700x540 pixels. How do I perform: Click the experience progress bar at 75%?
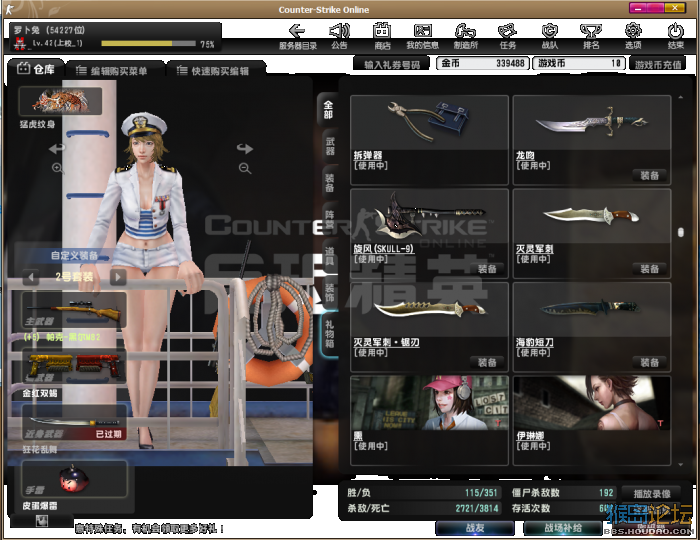point(148,44)
